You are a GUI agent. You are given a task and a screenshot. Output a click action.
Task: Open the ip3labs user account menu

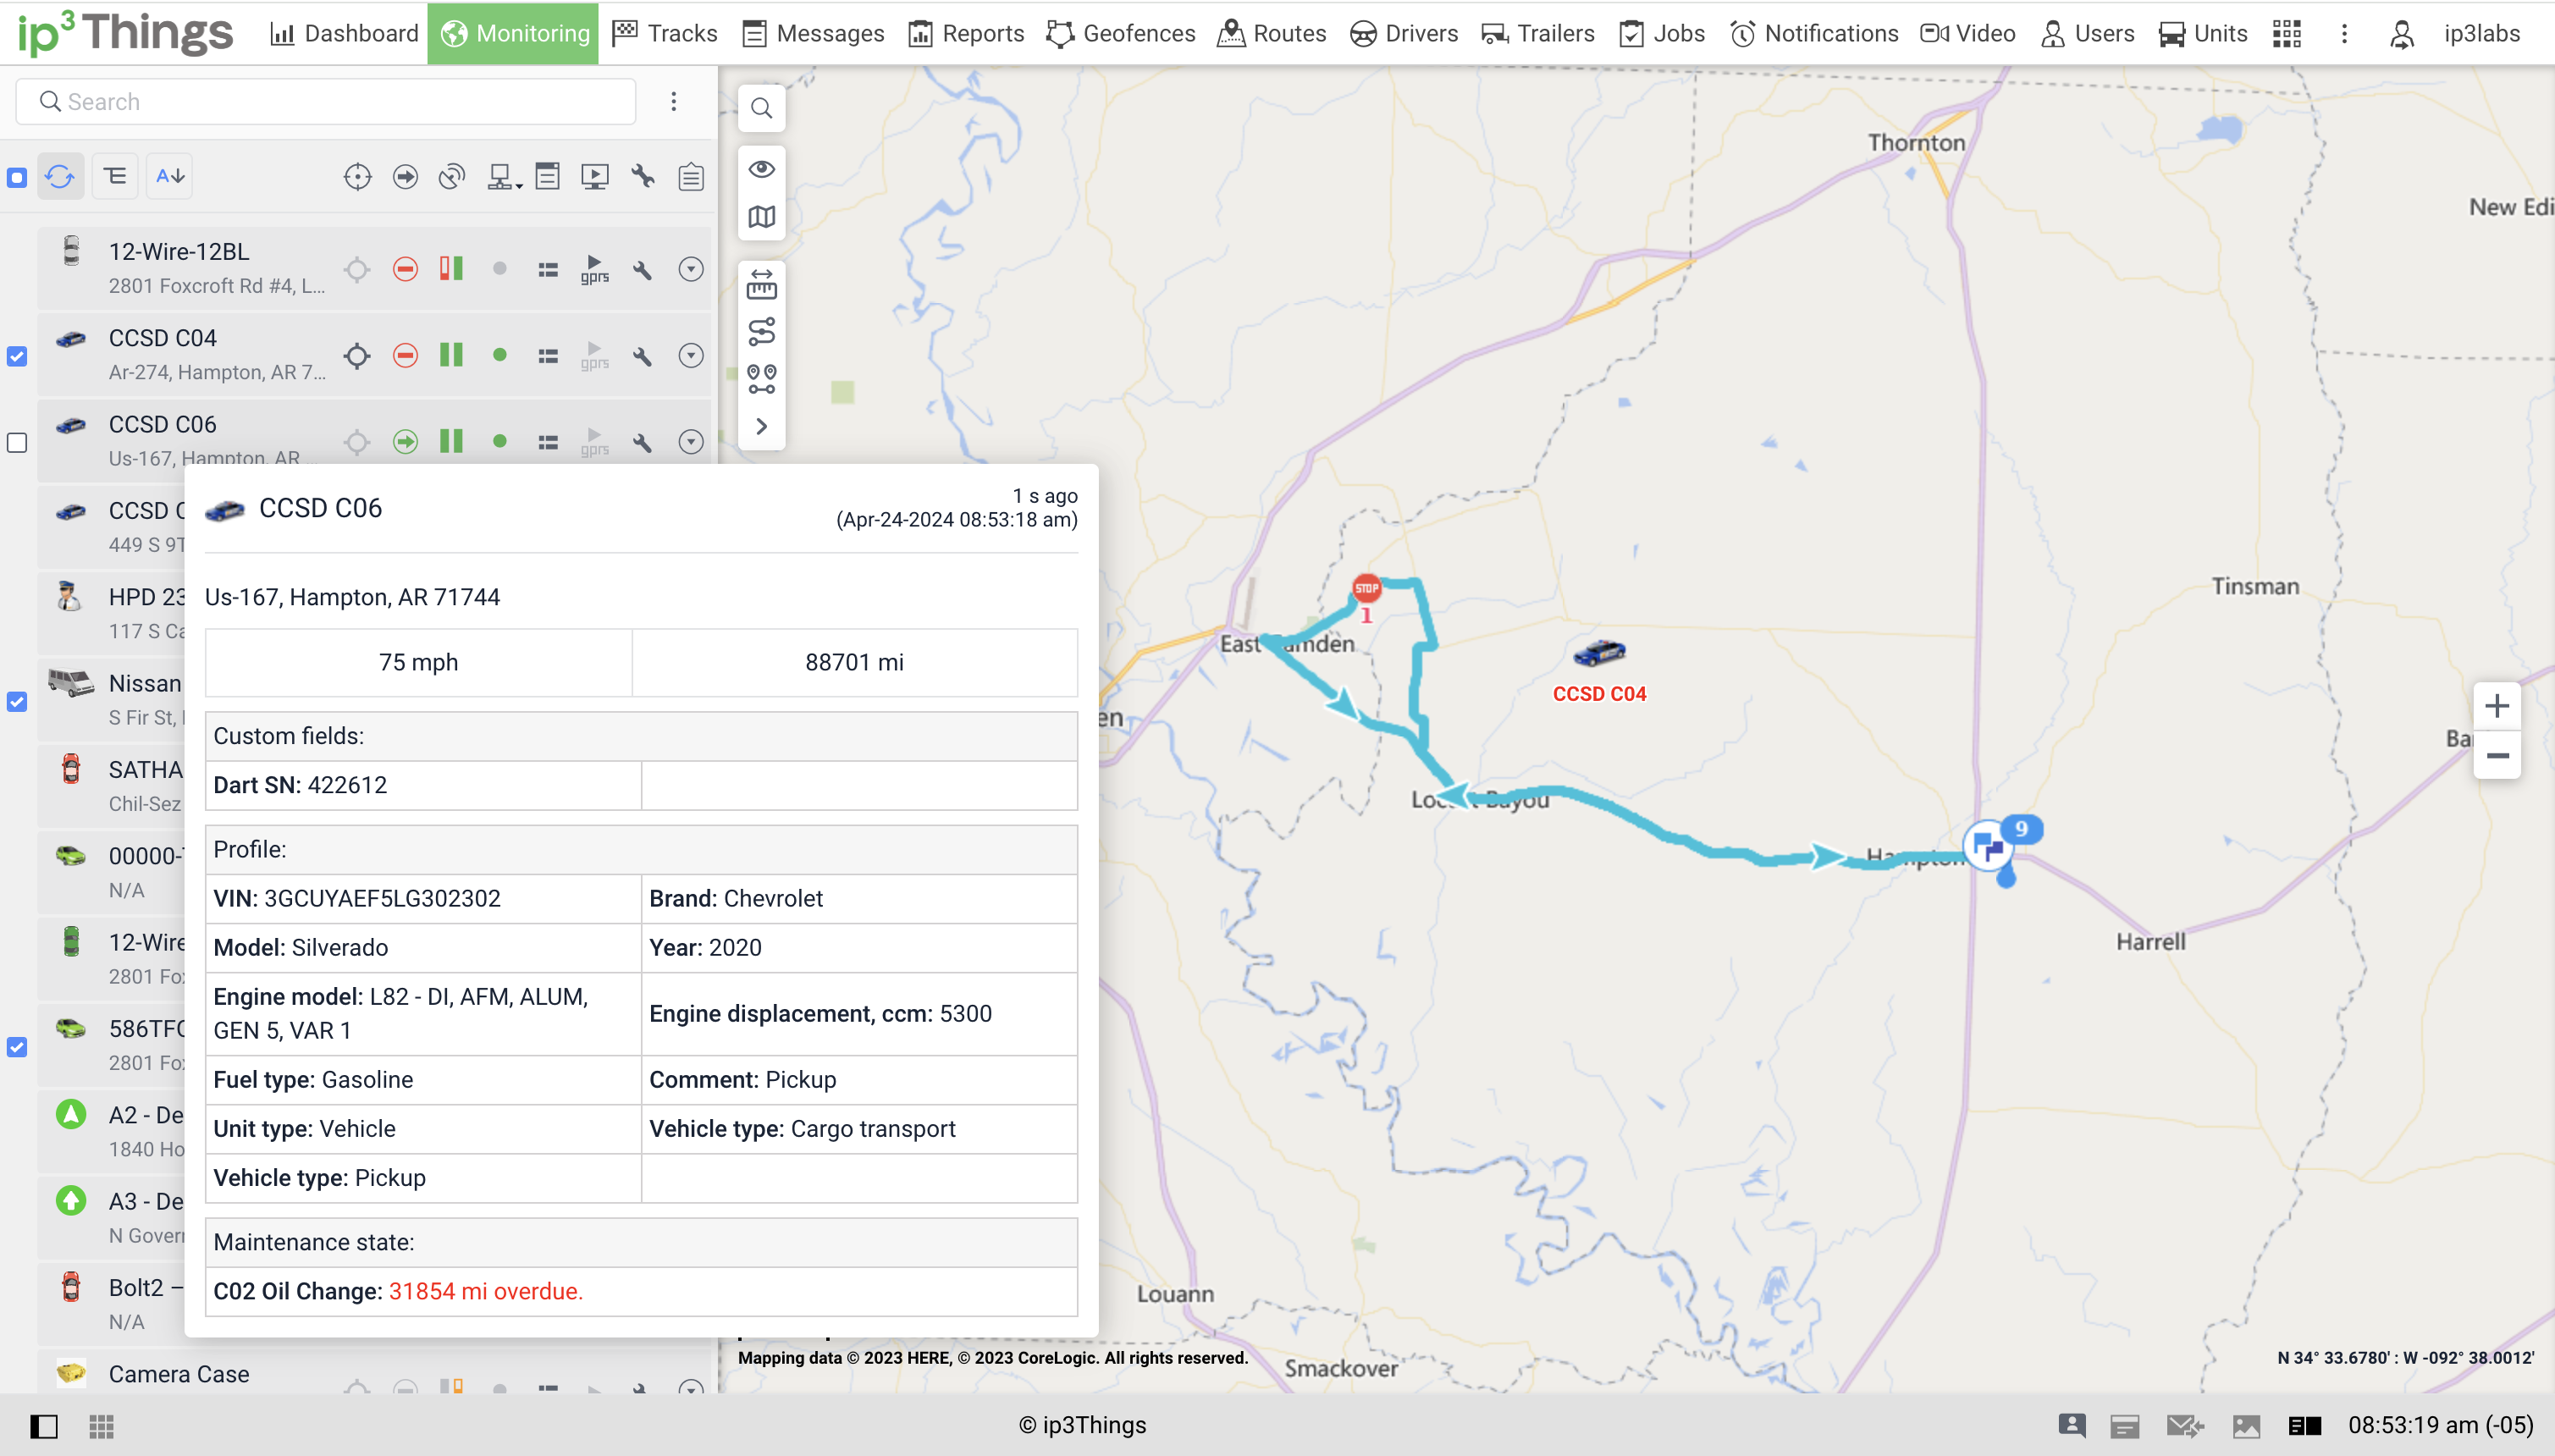point(2456,33)
